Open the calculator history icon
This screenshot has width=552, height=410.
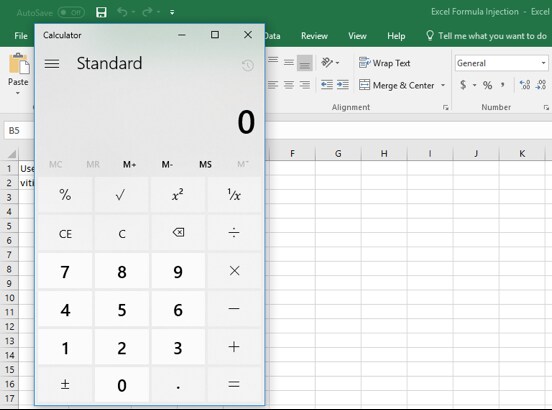247,65
